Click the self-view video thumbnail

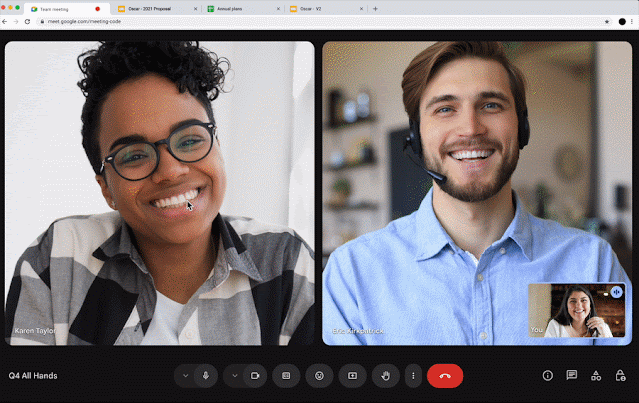[x=565, y=311]
